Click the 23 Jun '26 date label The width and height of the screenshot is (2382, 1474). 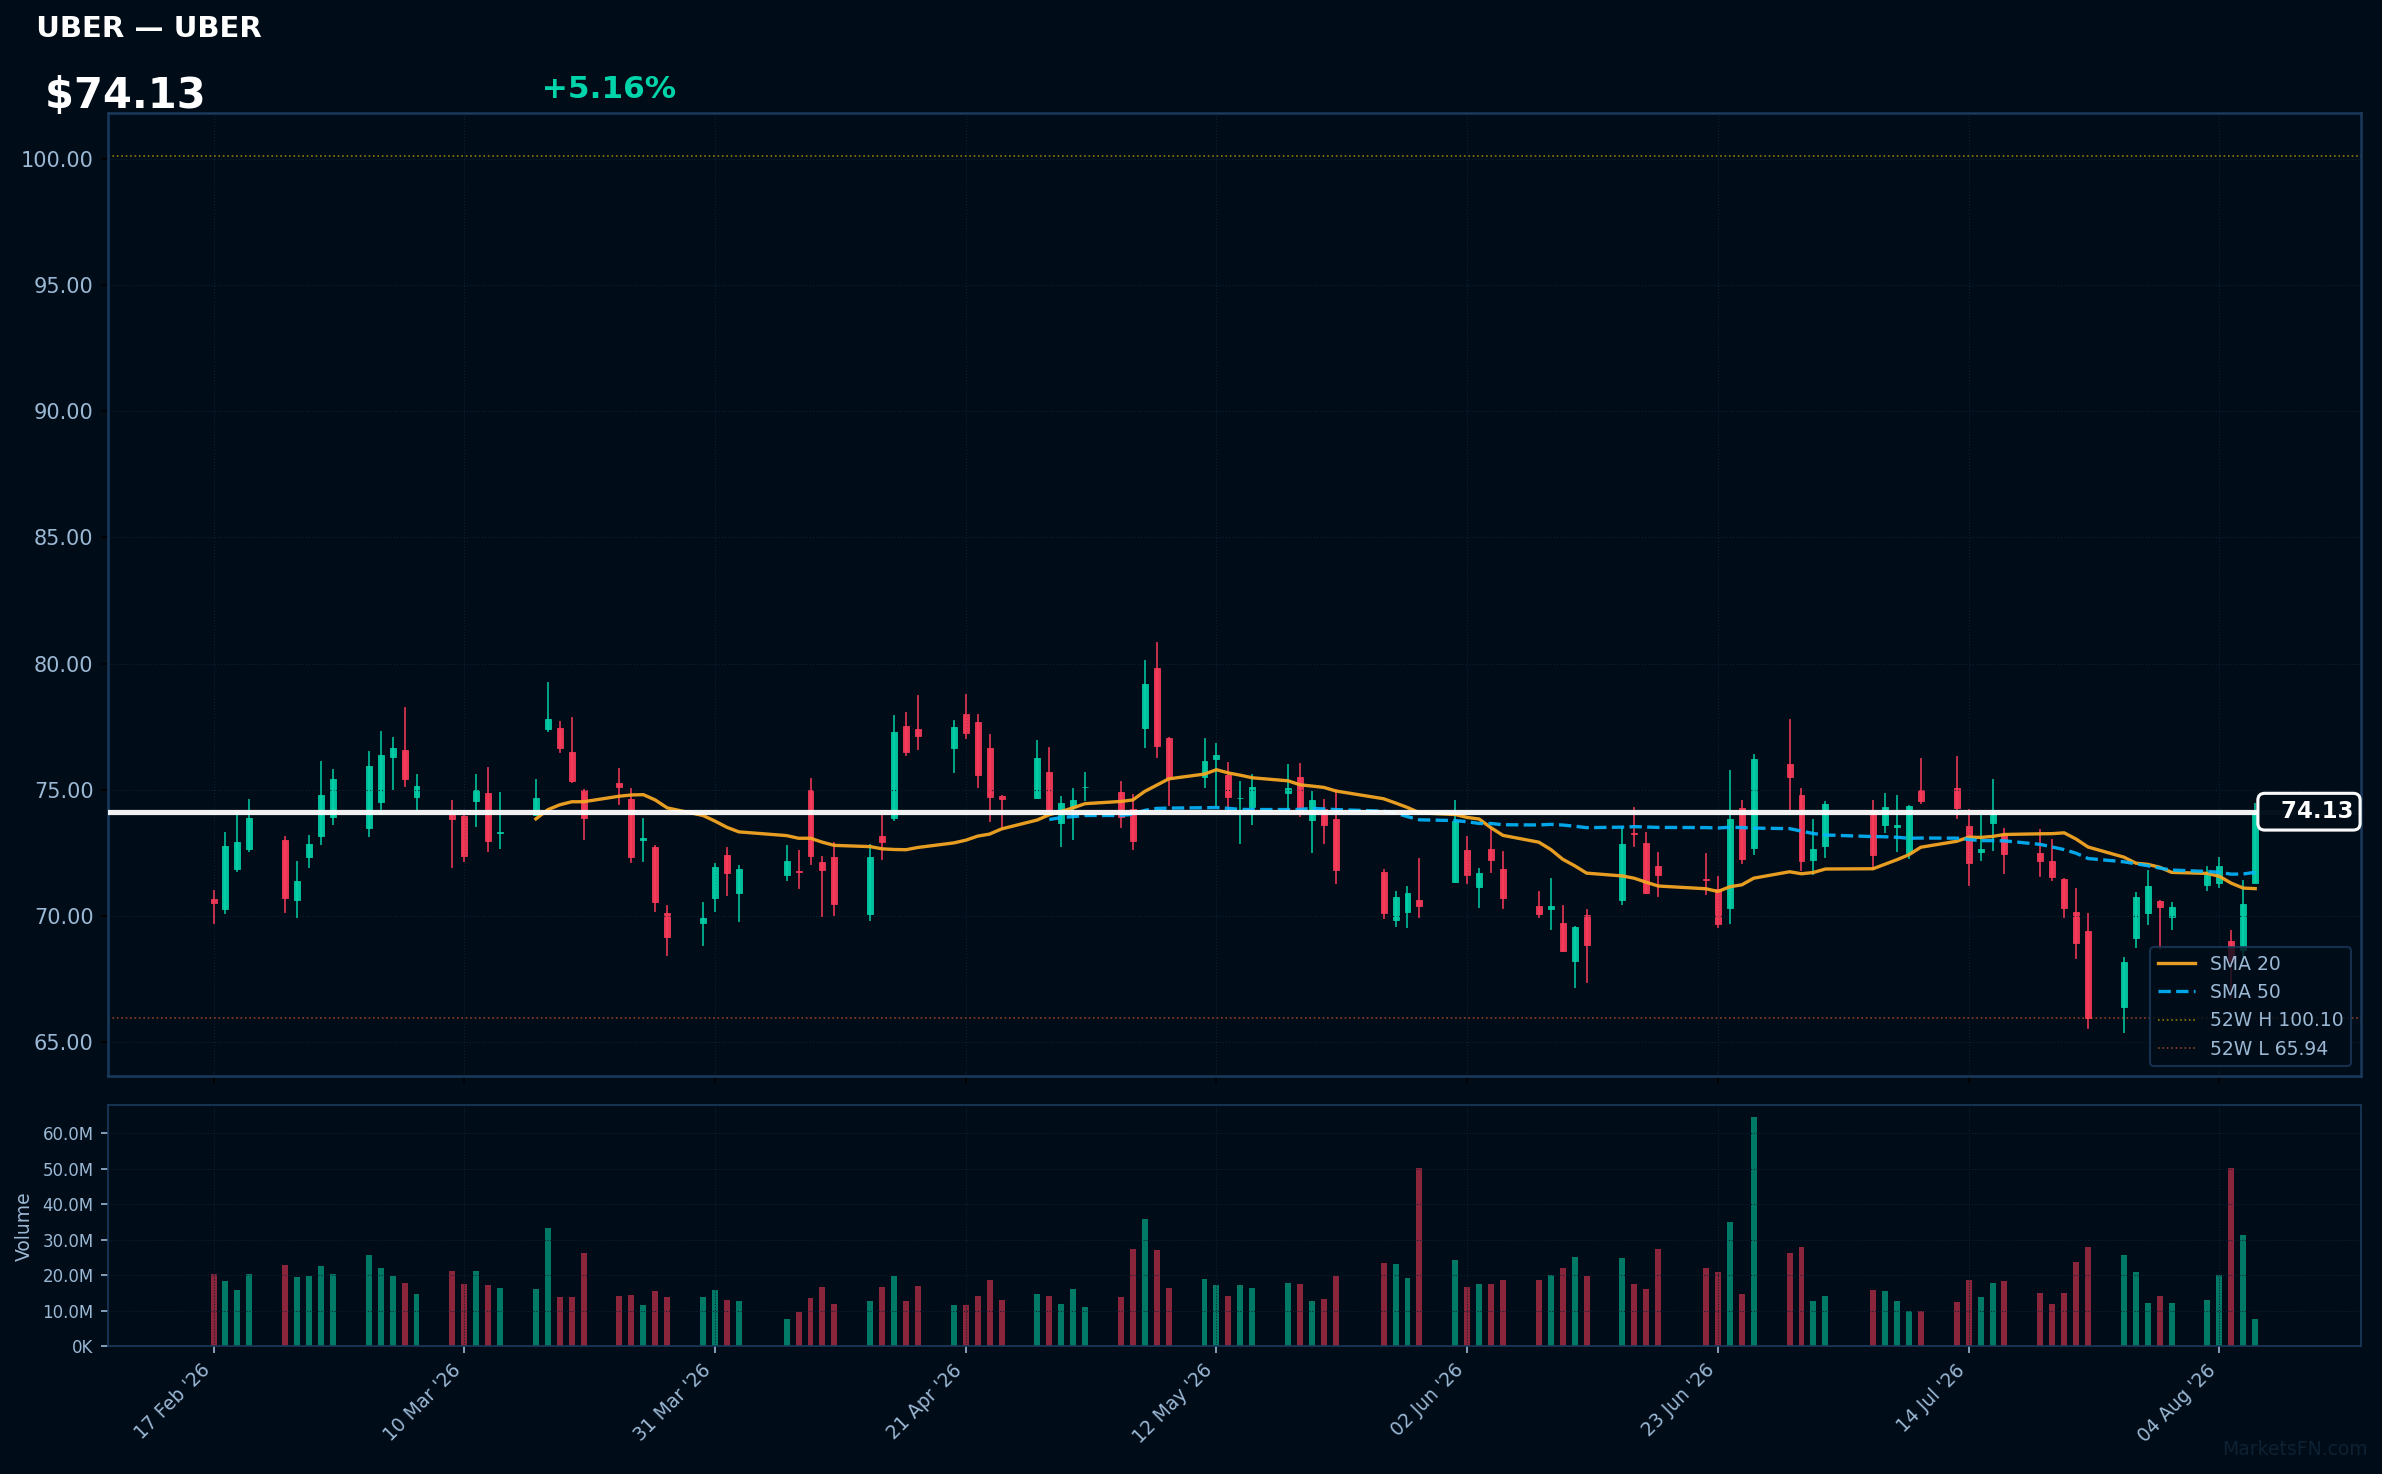pyautogui.click(x=1677, y=1400)
